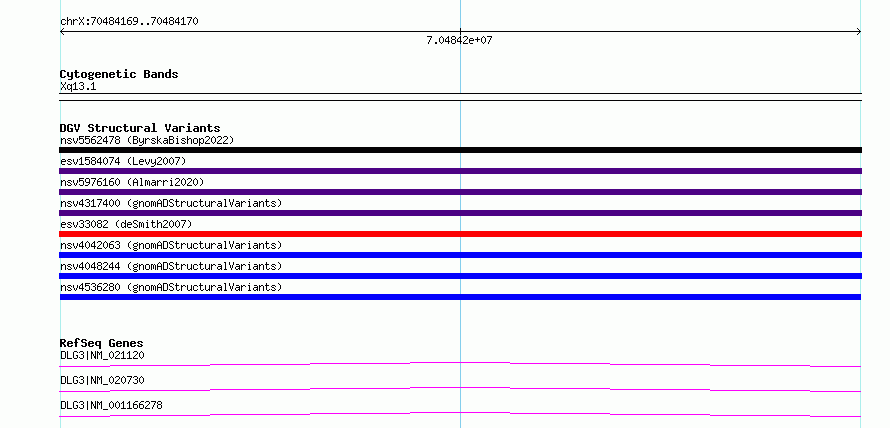Click the magenta line under DLG3|NM_021120
This screenshot has width=890, height=428.
460,364
